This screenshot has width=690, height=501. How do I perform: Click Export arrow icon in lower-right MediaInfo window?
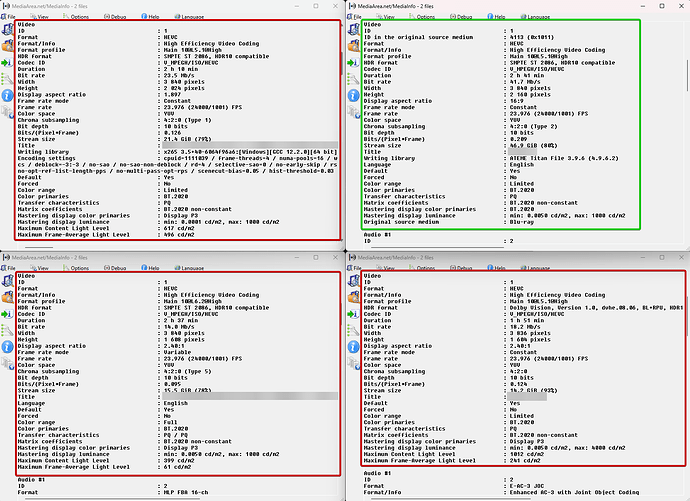click(x=353, y=314)
